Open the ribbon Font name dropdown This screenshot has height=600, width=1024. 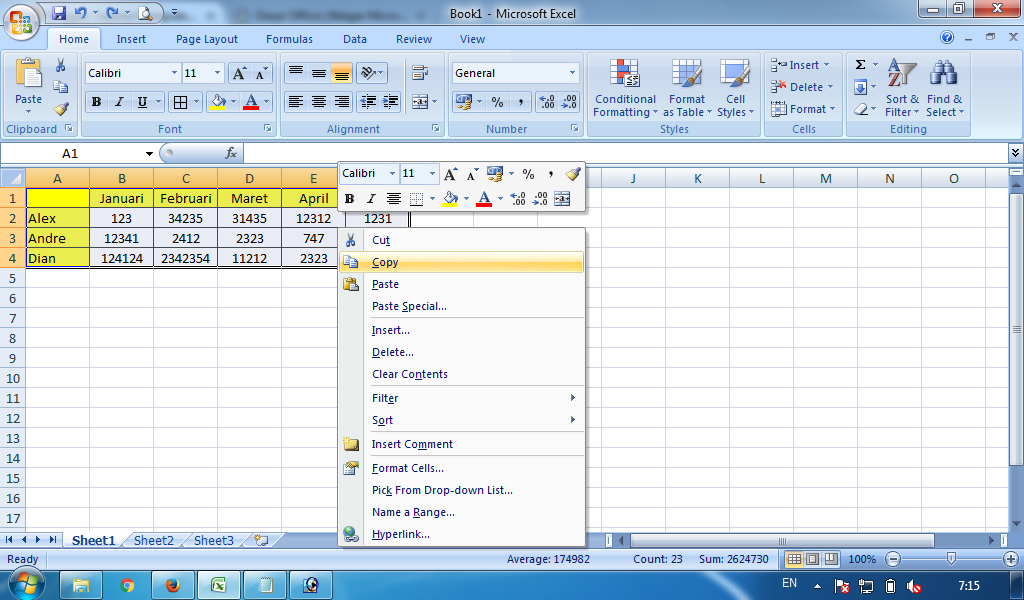coord(174,73)
